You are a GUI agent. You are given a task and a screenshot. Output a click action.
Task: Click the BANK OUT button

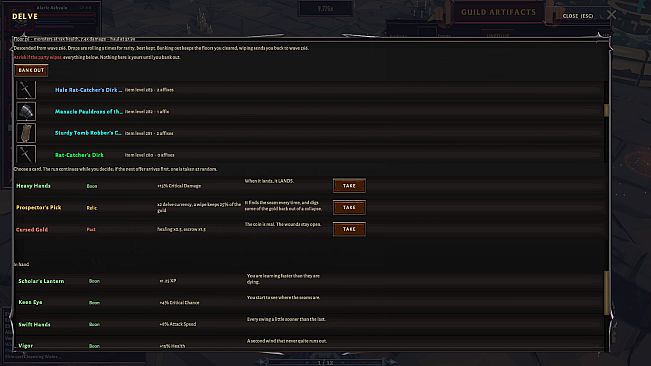31,70
